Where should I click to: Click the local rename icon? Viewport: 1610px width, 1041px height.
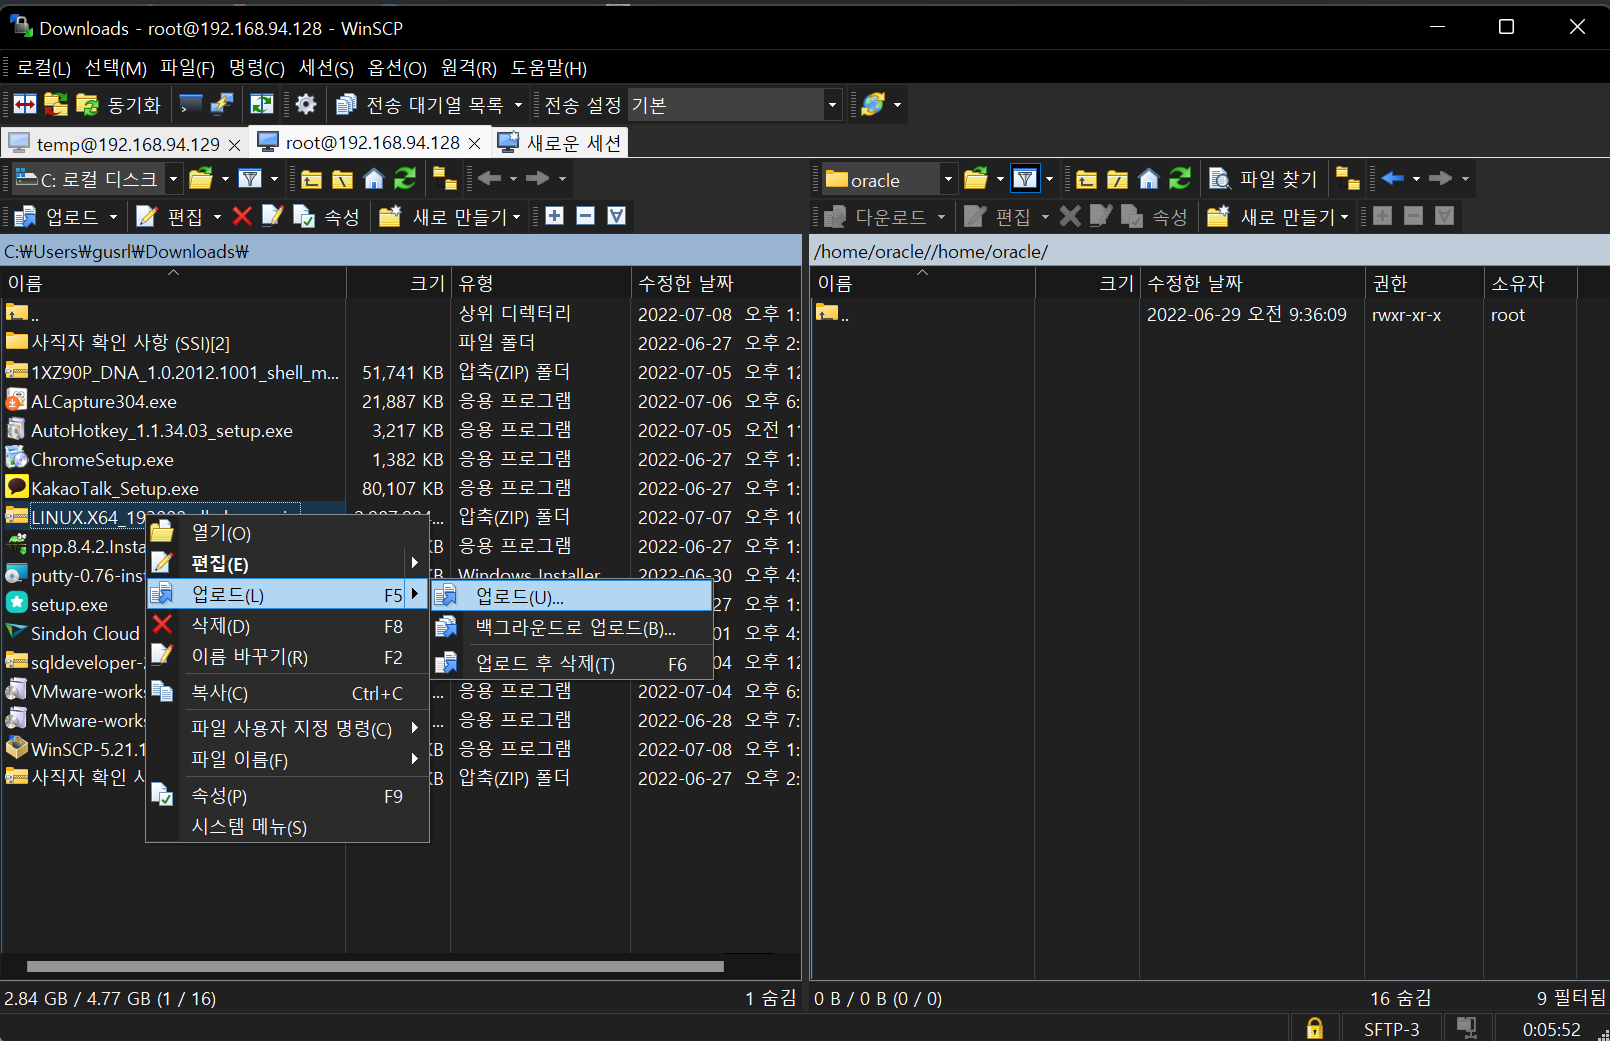click(272, 216)
